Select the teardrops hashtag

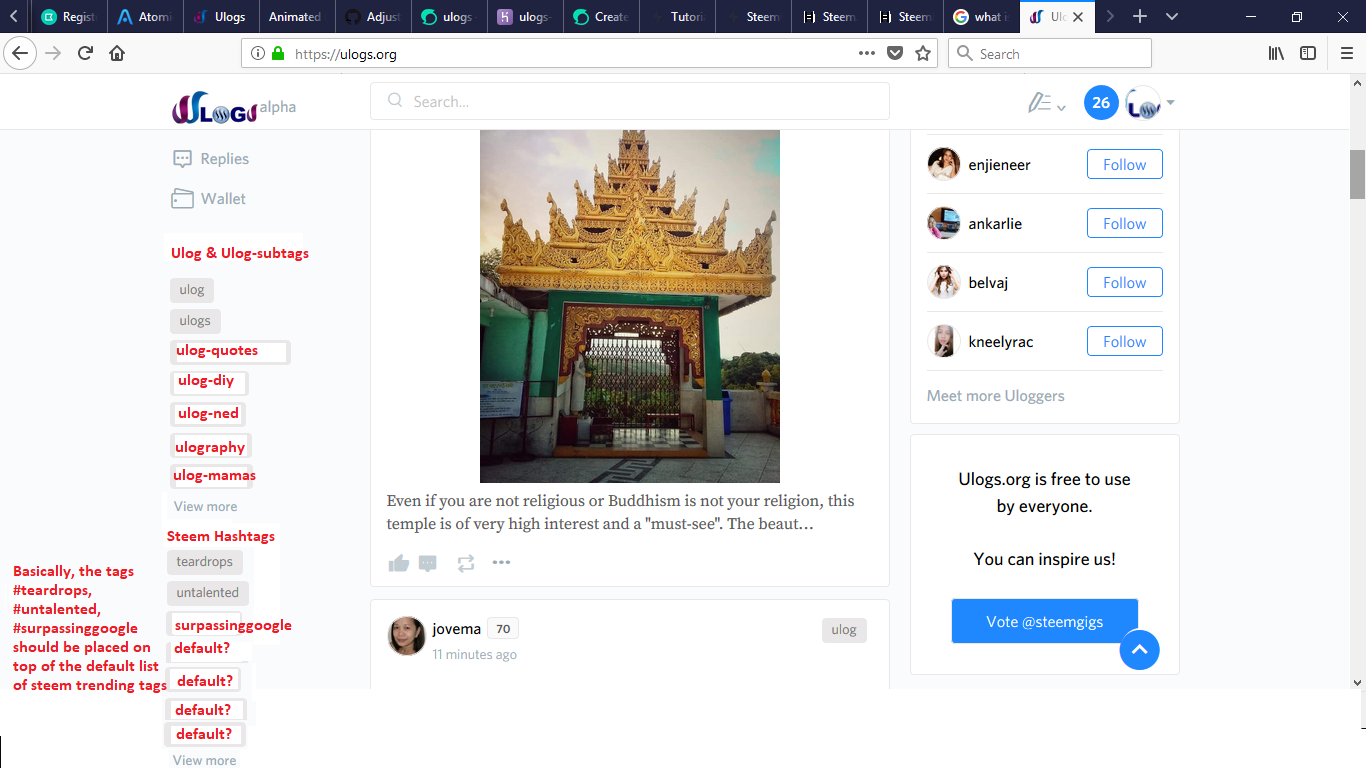[205, 562]
